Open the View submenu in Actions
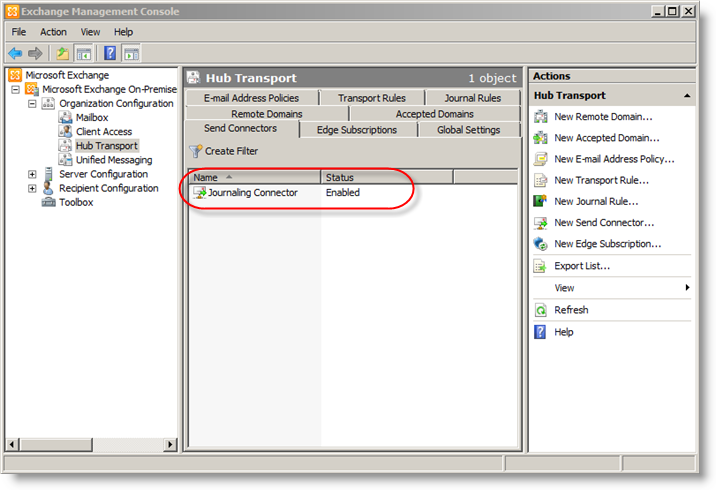Image resolution: width=716 pixels, height=490 pixels. pos(612,288)
